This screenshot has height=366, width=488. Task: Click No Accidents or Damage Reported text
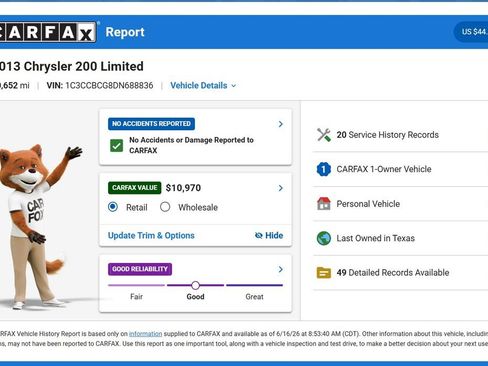pos(191,145)
